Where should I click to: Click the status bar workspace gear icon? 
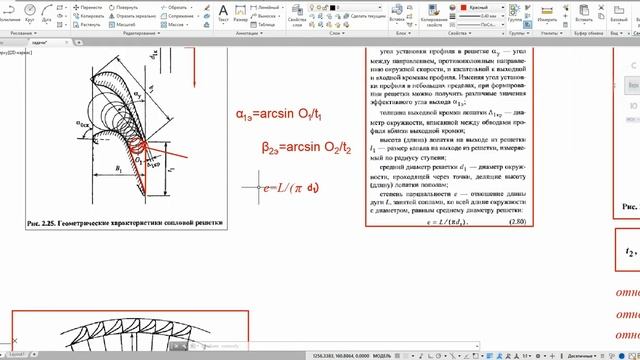(538, 356)
